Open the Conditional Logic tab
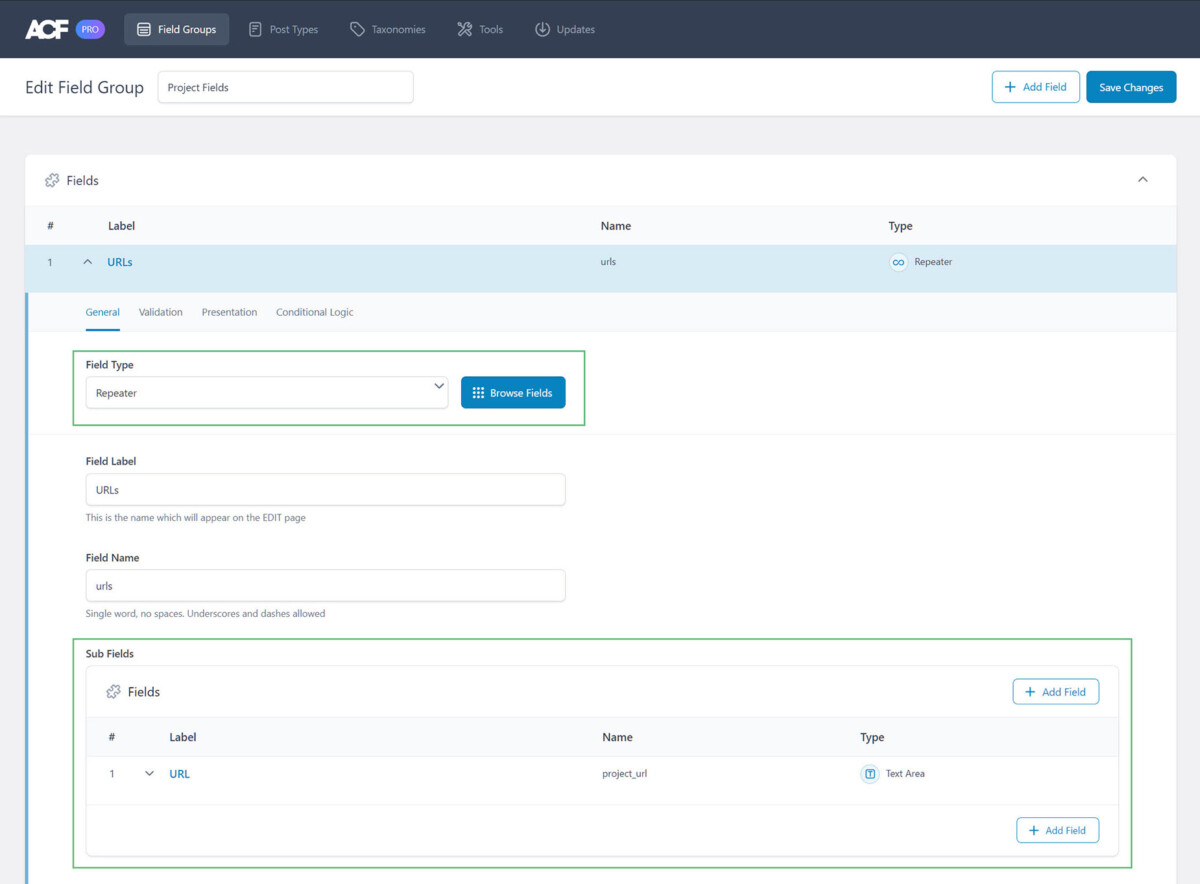 click(x=314, y=312)
